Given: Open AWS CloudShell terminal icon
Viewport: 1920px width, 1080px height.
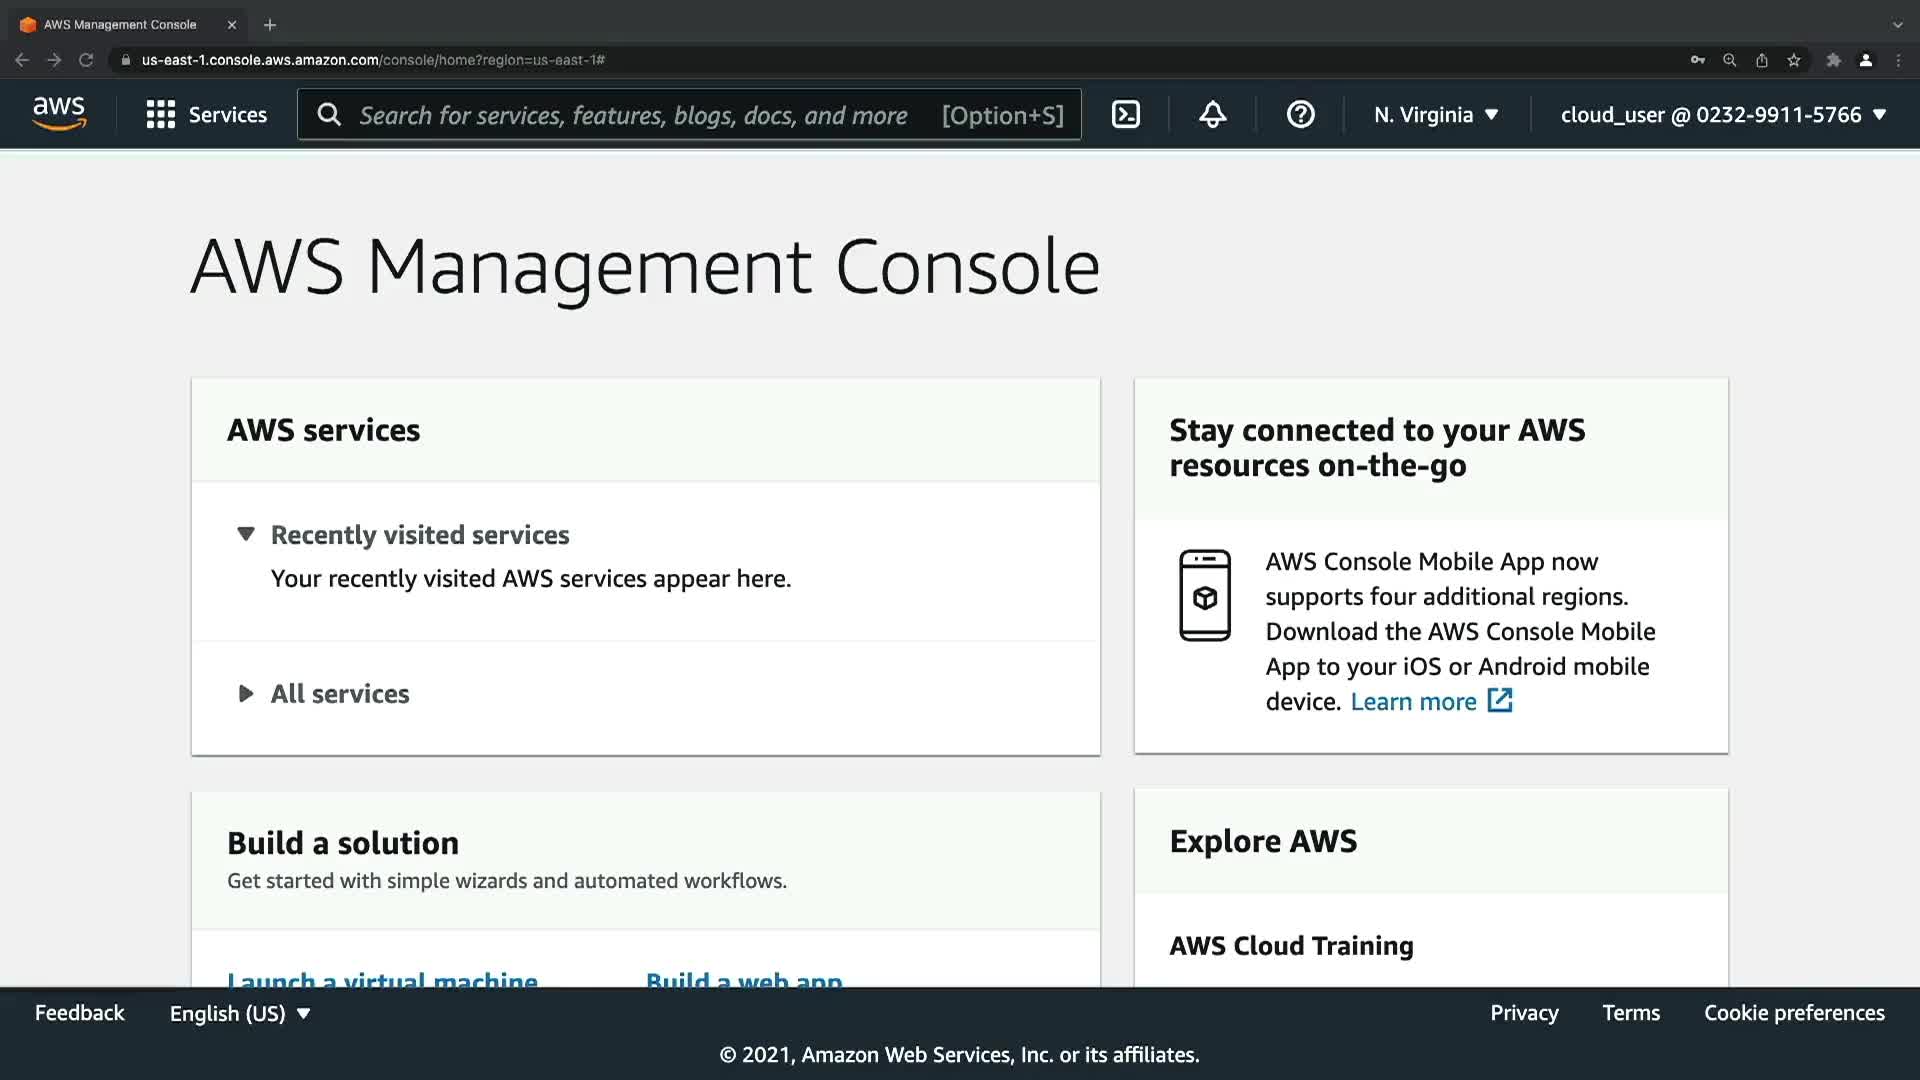Looking at the screenshot, I should coord(1126,115).
